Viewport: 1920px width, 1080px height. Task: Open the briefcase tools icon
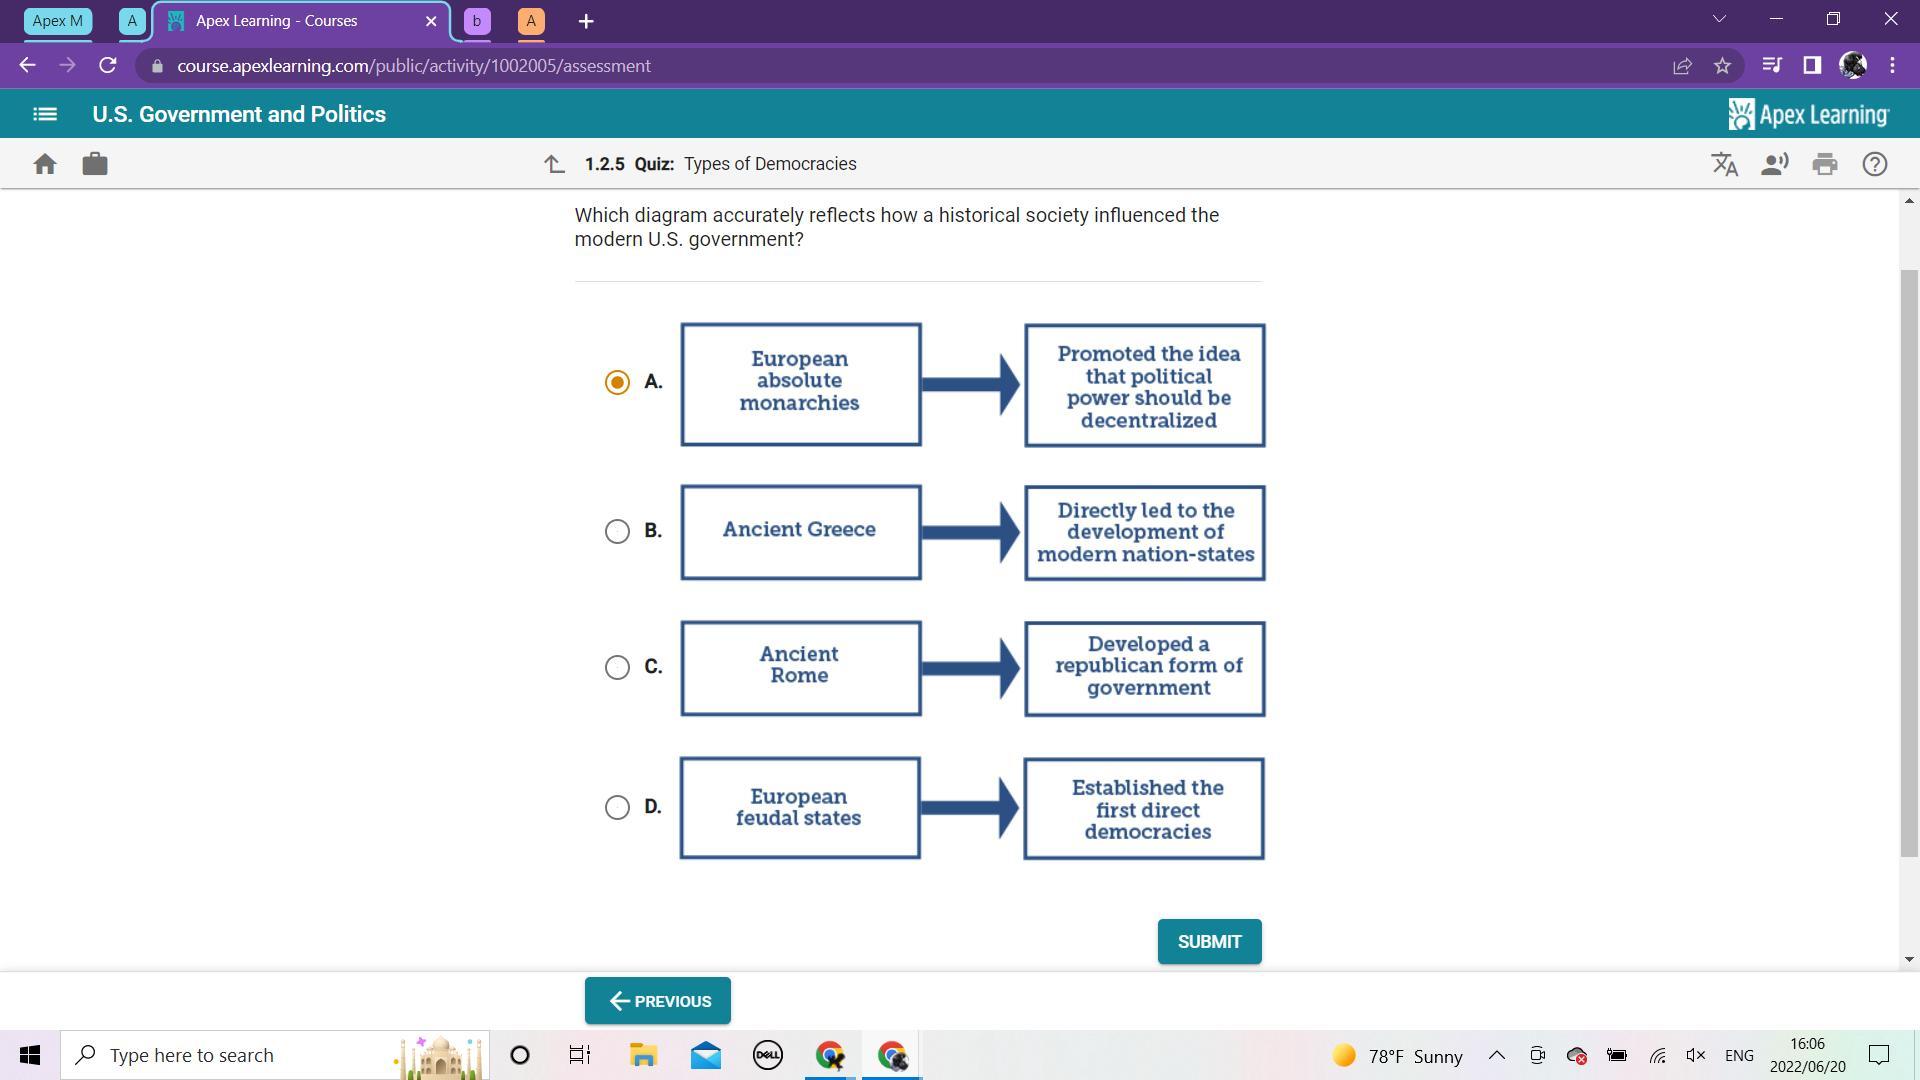(95, 164)
